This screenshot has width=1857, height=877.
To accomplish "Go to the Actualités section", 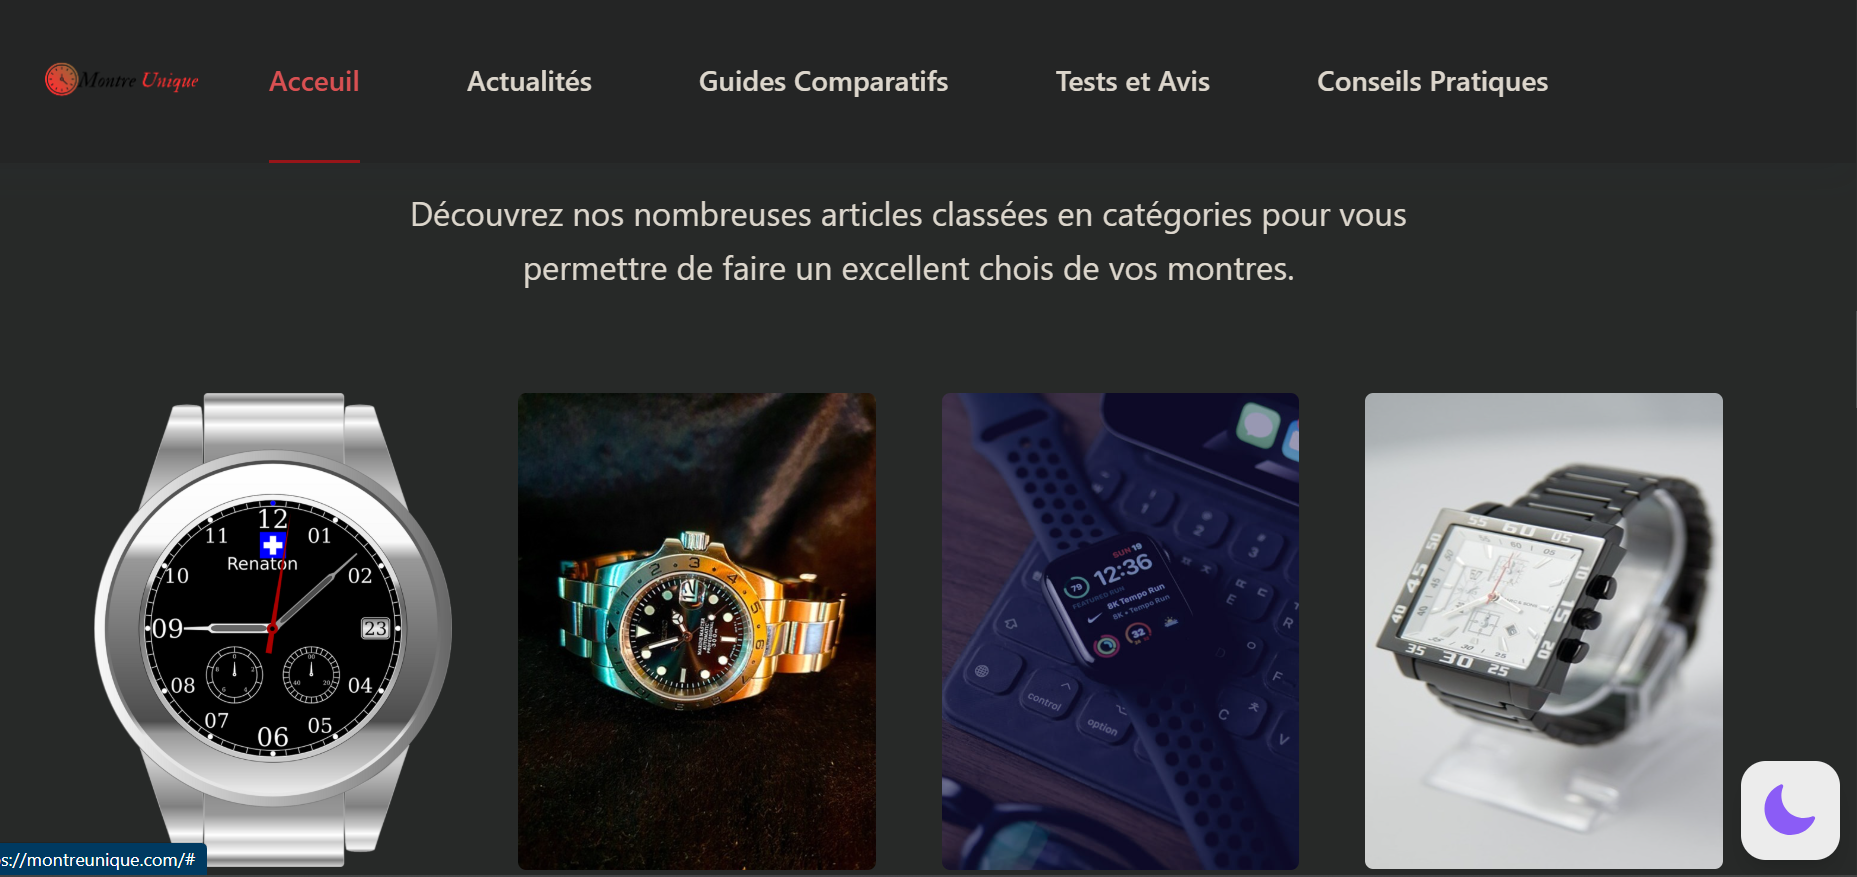I will pos(529,81).
